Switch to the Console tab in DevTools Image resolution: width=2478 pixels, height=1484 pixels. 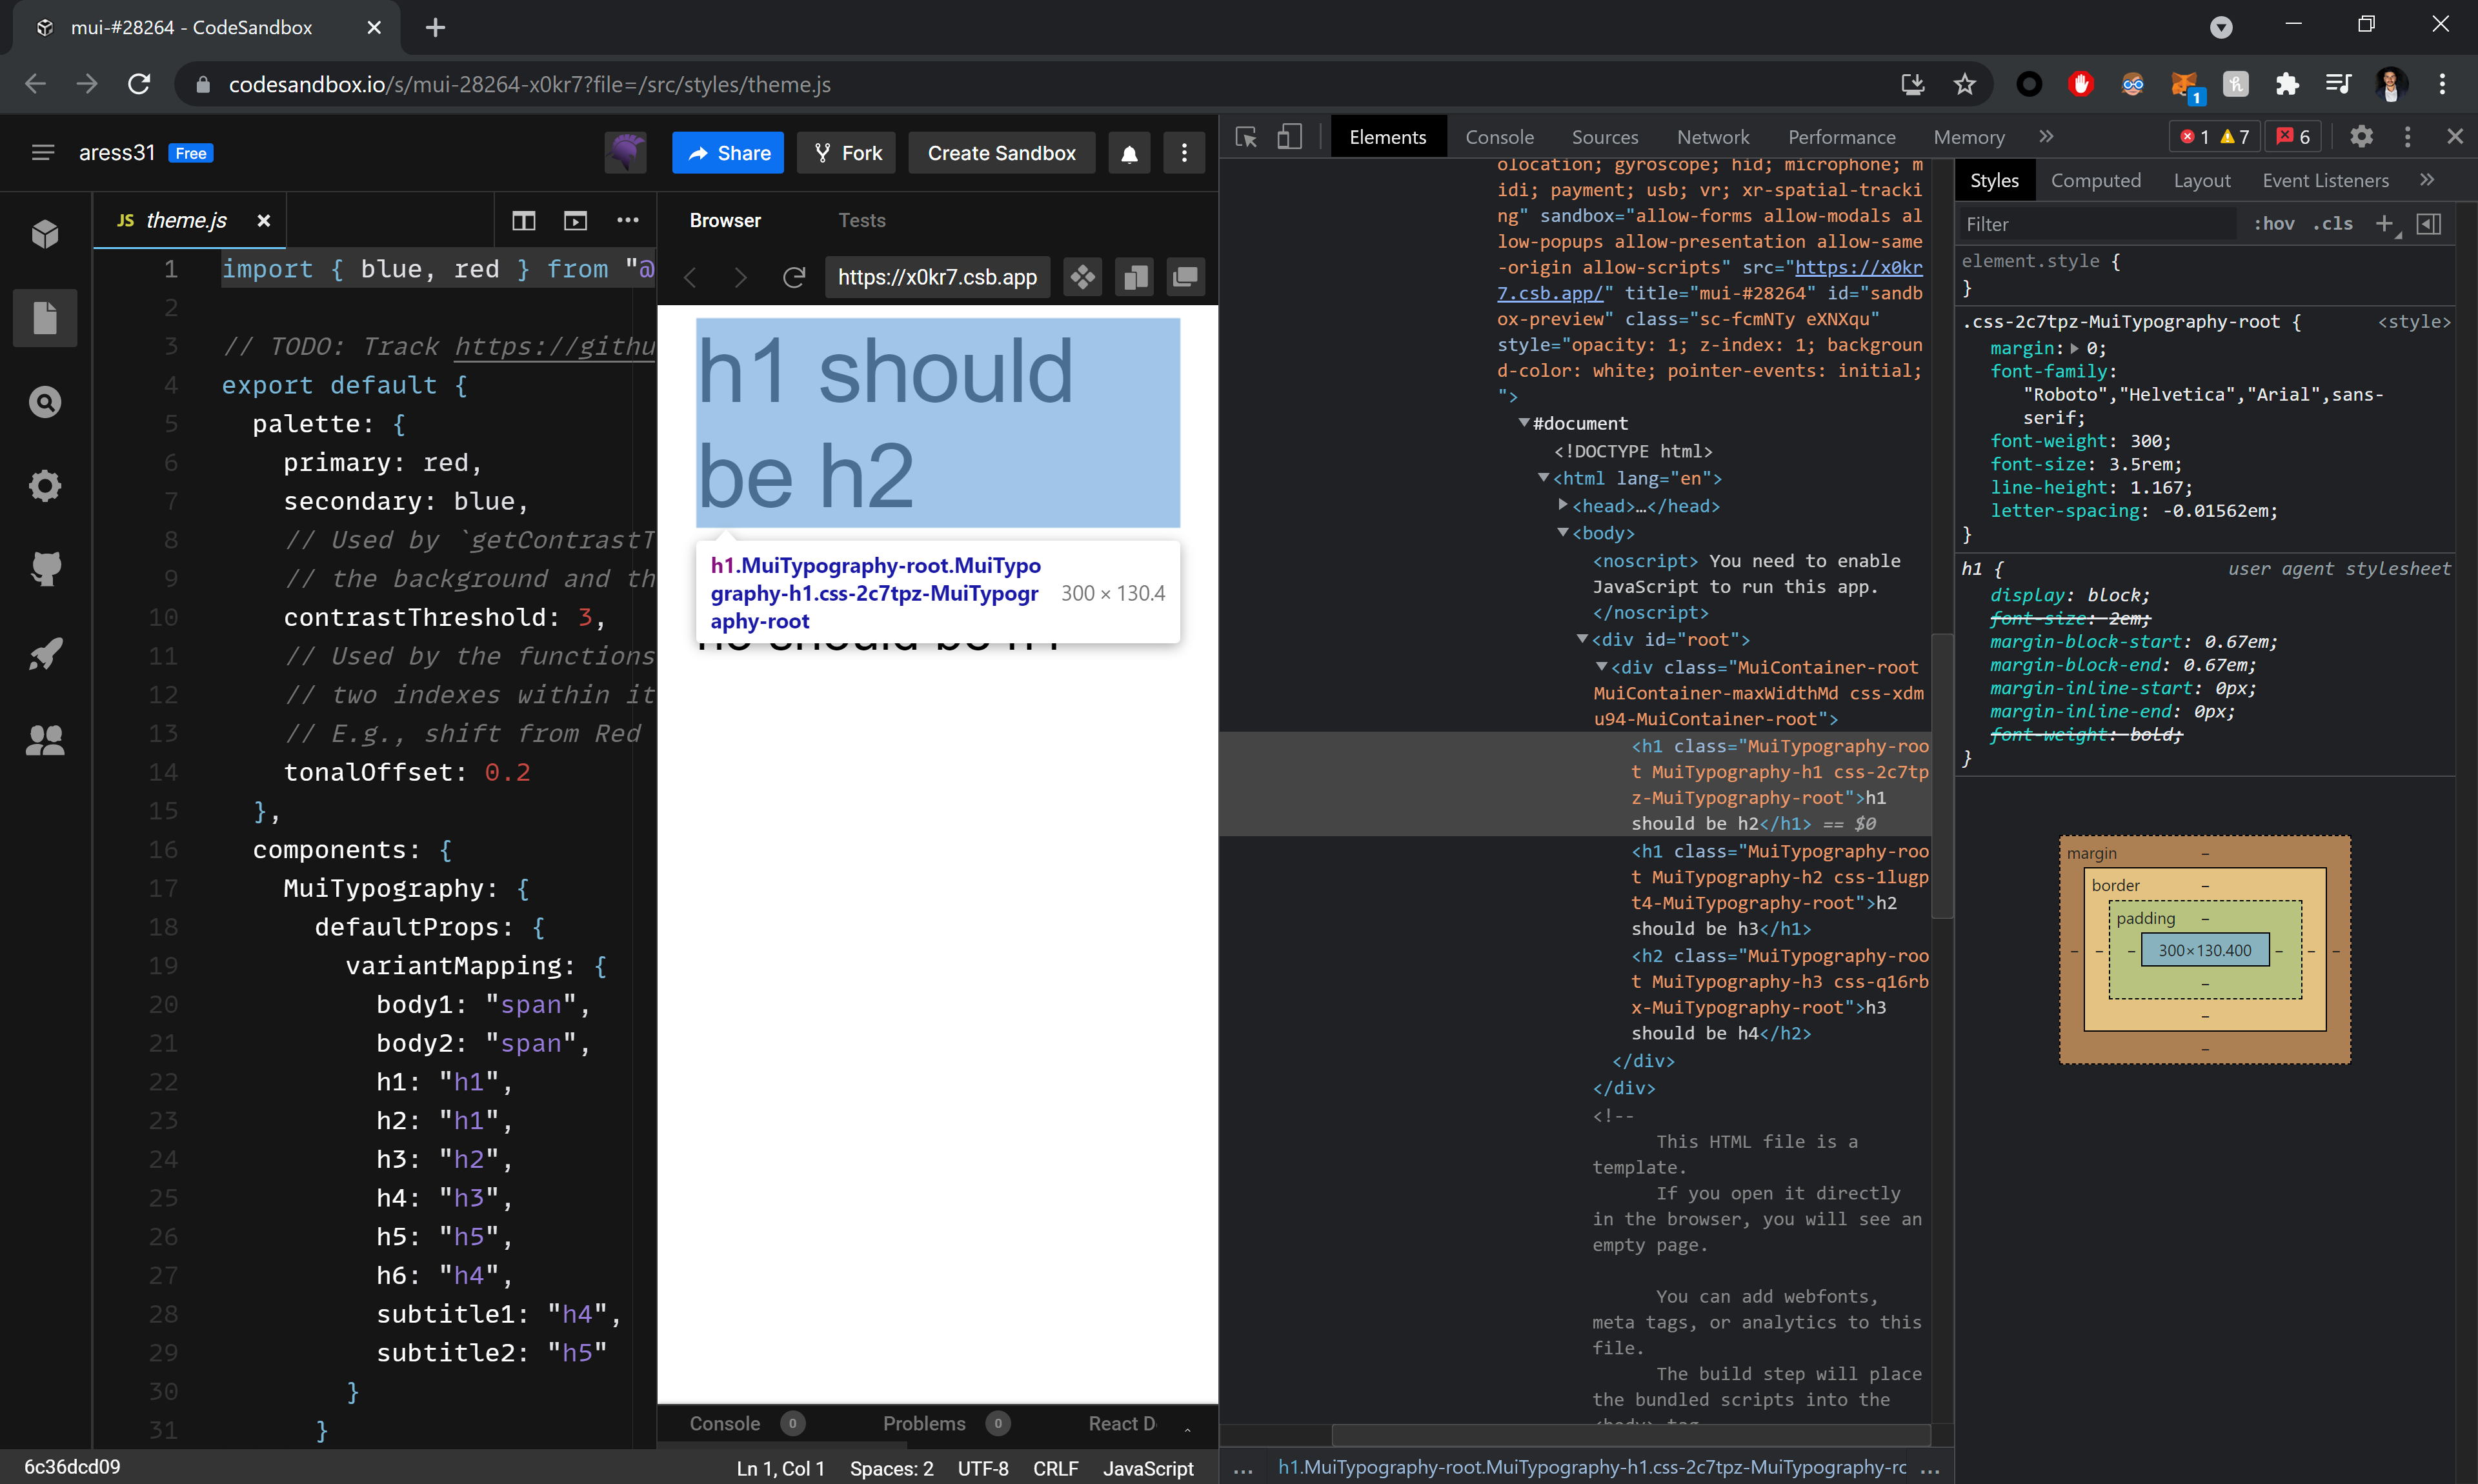(x=1500, y=136)
